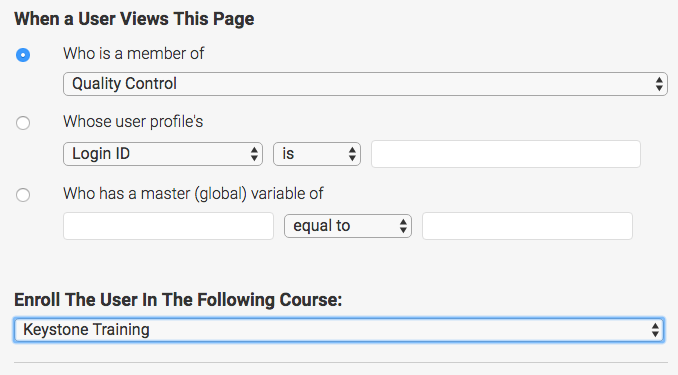This screenshot has height=375, width=678.
Task: Choose the master (global) variable radio option
Action: click(23, 195)
